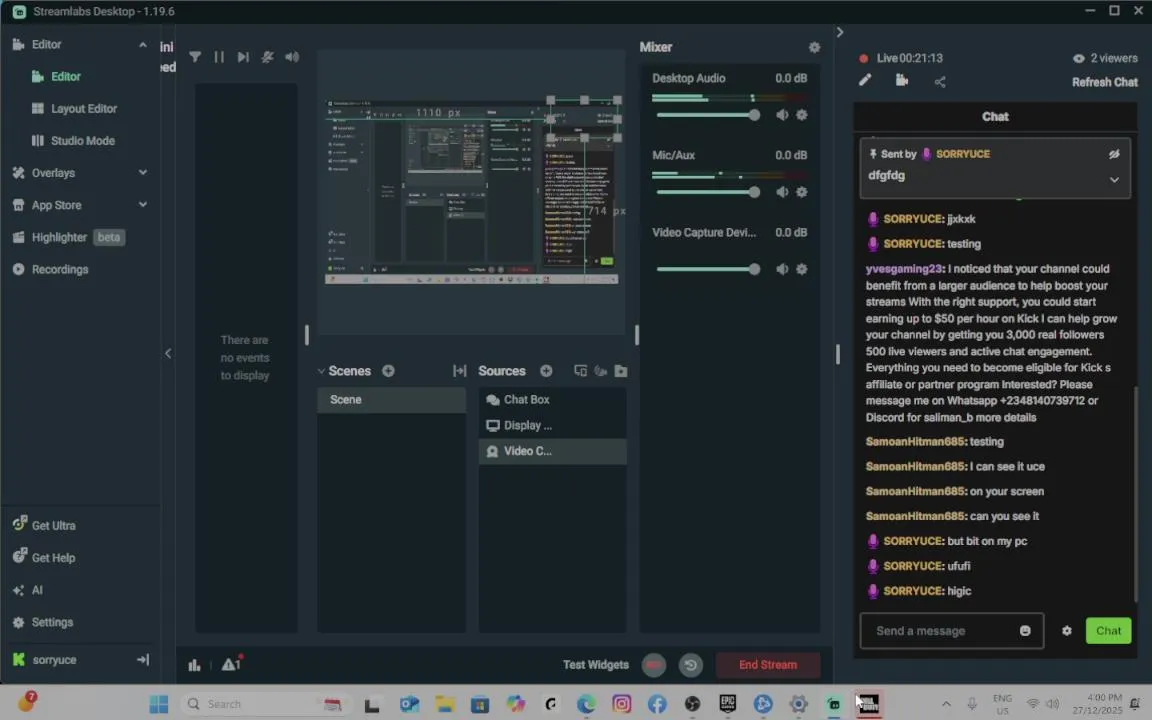Open the multistream camera icon
Screen dimensions: 1152x720
(902, 80)
